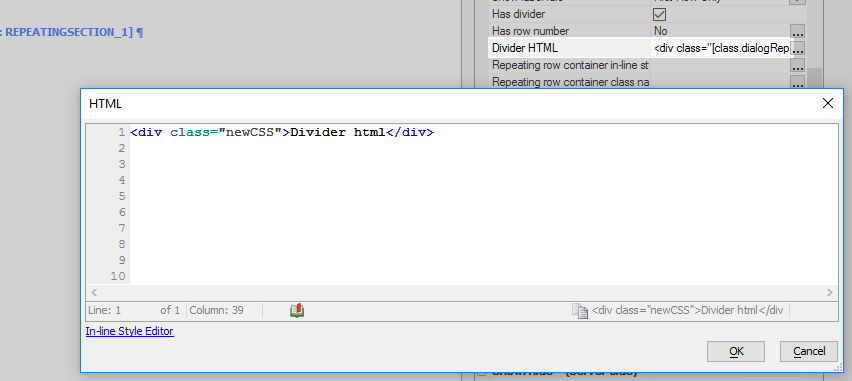Click the Has divider property label
Screen dimensions: 852x381
click(x=518, y=14)
